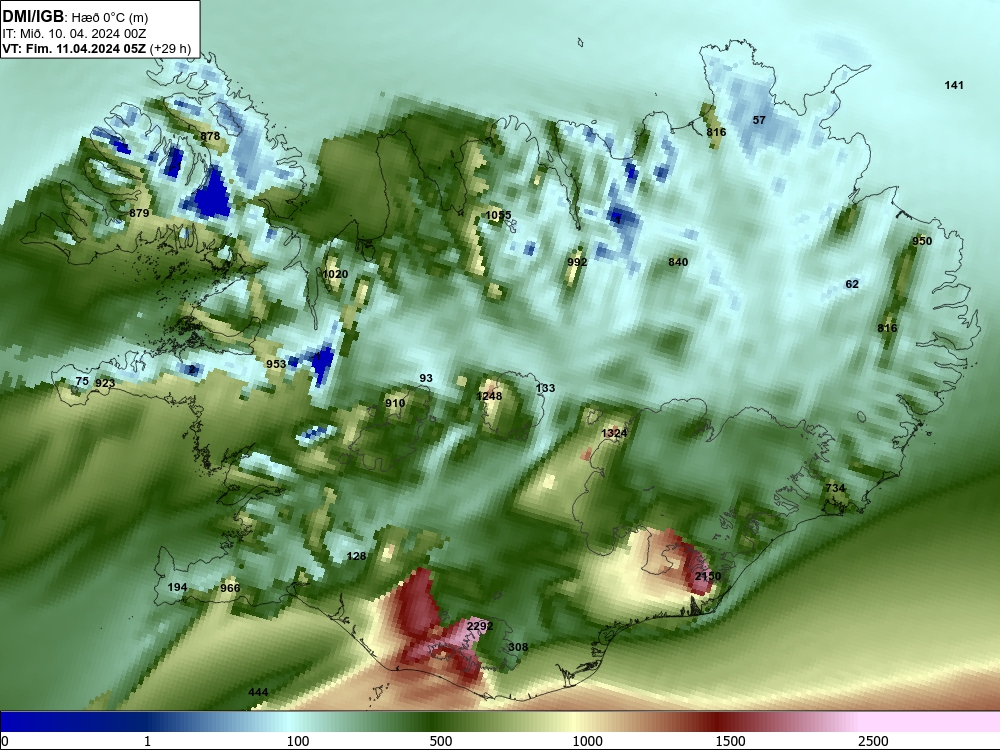Screen dimensions: 1000x750
Task: Click the 840 height value
Action: click(678, 262)
